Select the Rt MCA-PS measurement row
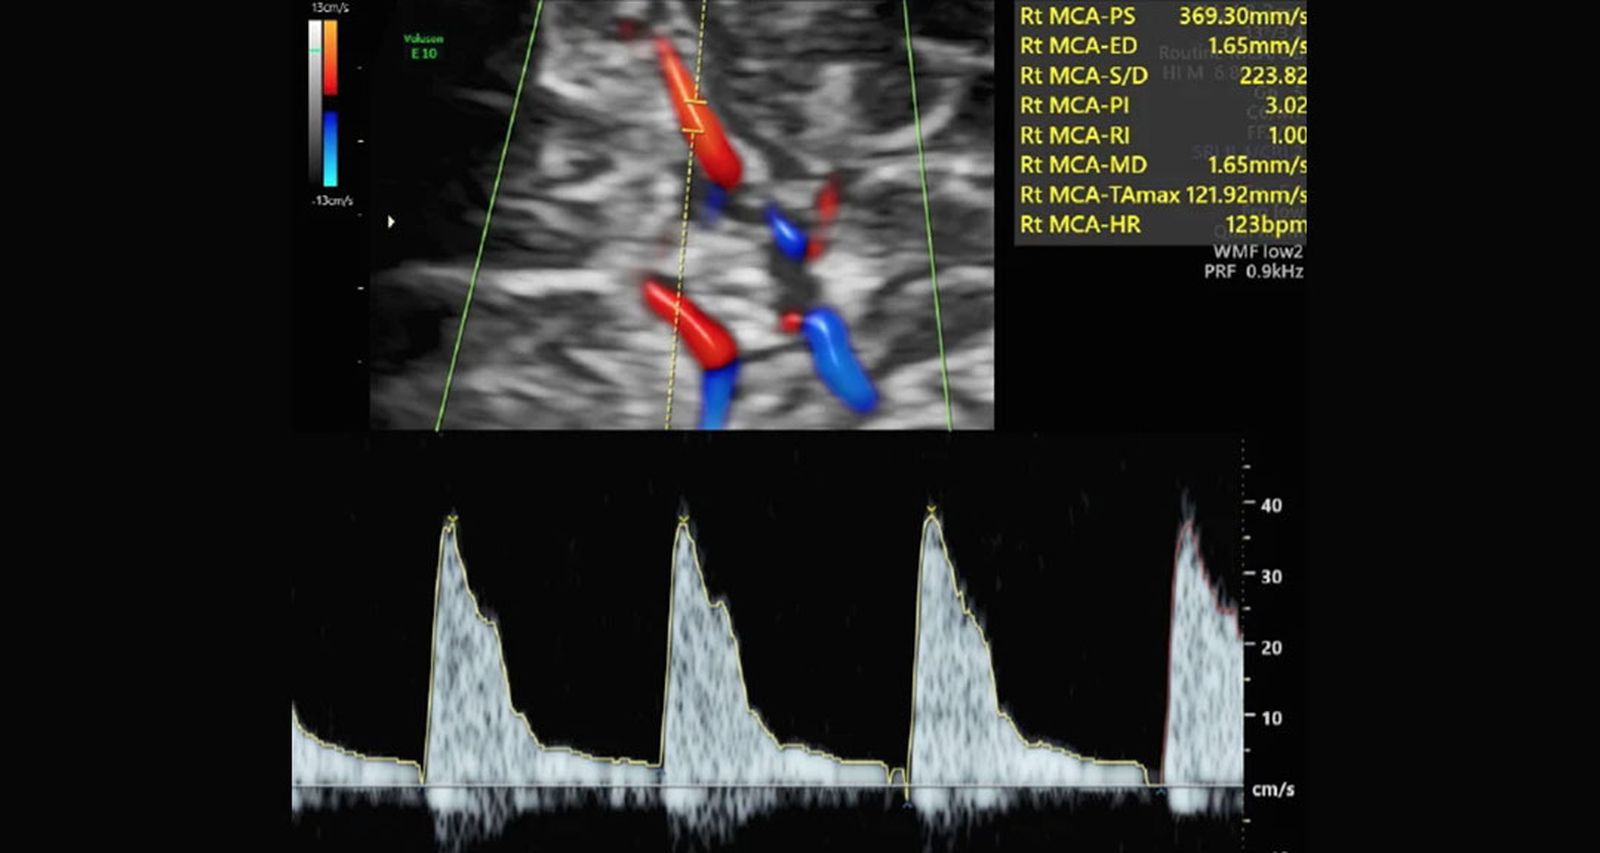This screenshot has width=1600, height=853. (x=1162, y=16)
